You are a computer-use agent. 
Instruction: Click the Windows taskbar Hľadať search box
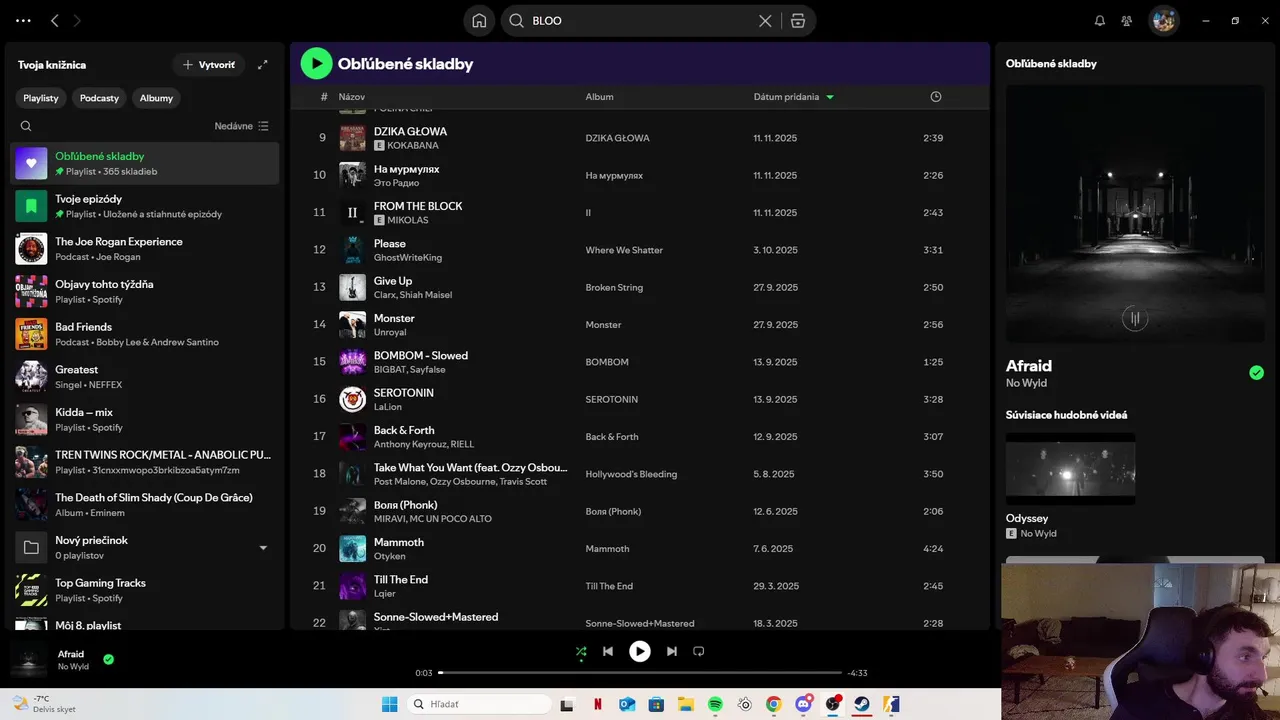tap(478, 704)
